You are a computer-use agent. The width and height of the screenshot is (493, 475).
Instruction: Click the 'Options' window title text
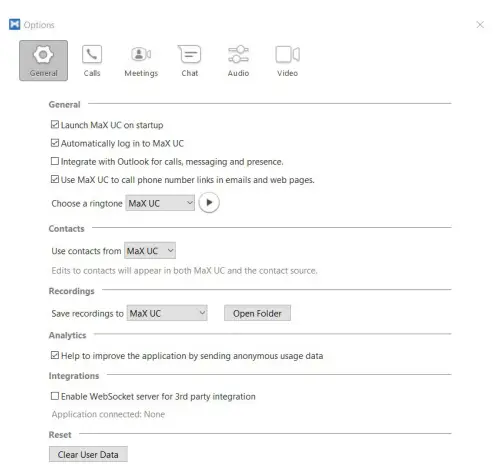(x=39, y=25)
